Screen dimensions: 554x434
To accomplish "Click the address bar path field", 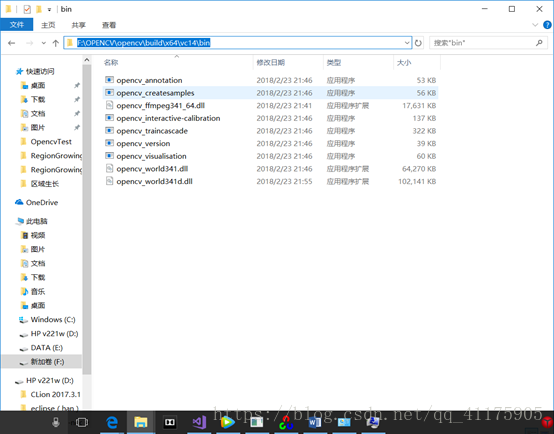I will [x=237, y=43].
